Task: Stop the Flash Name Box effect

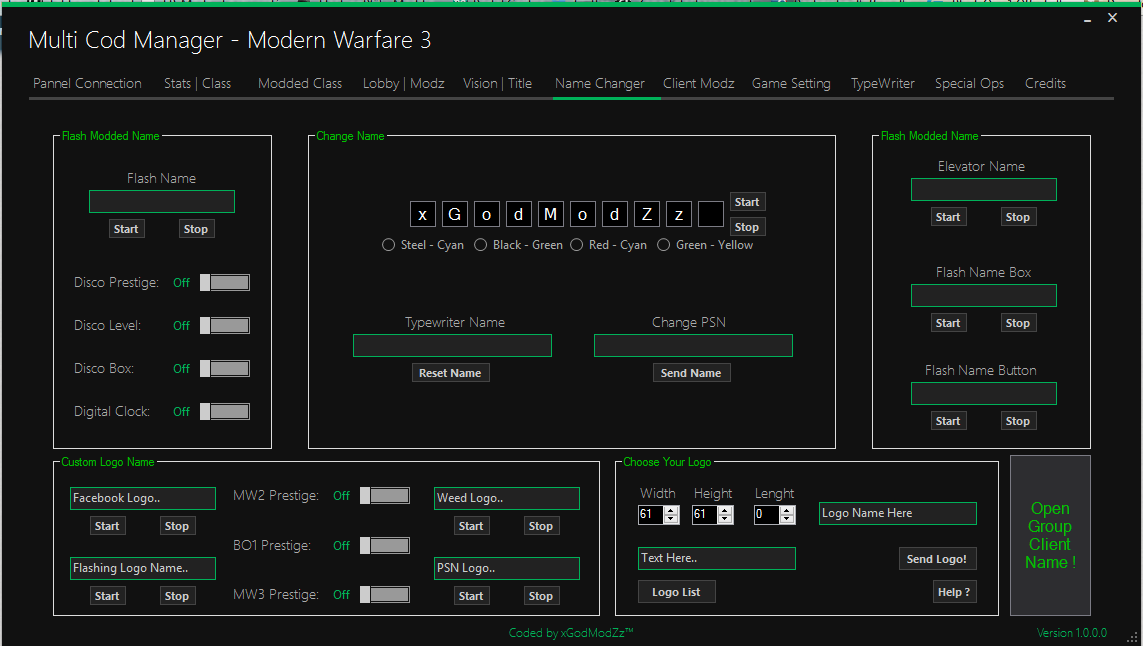Action: [1018, 323]
